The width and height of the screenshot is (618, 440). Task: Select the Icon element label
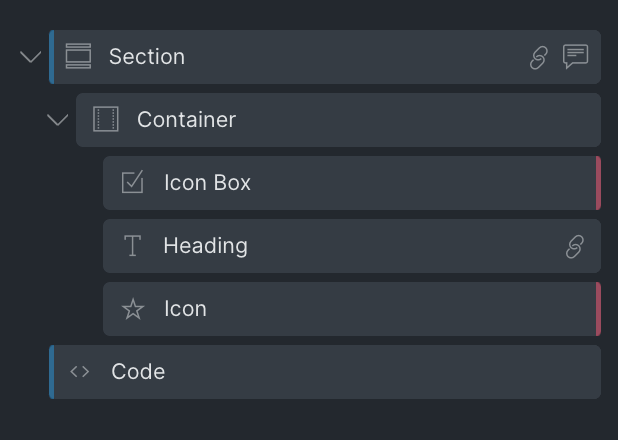pyautogui.click(x=185, y=309)
